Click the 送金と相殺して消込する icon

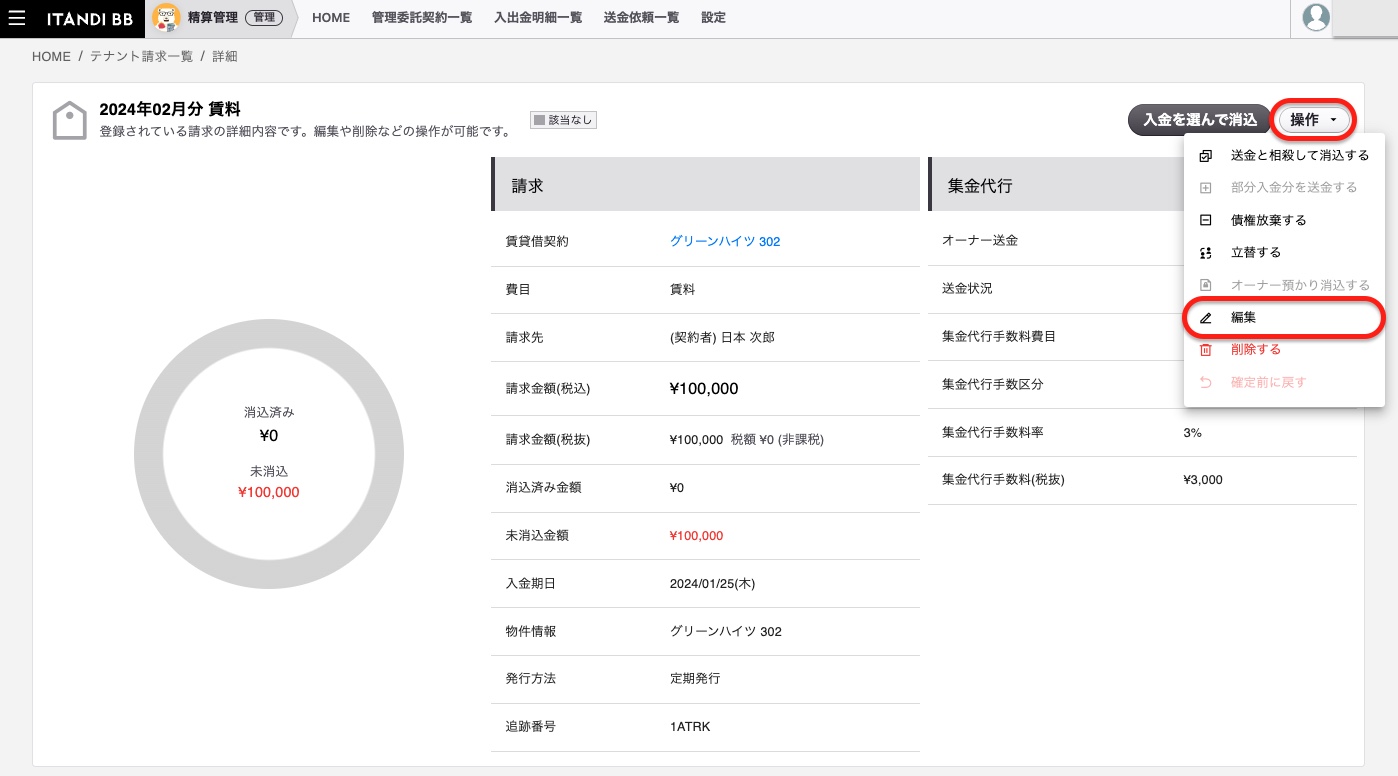tap(1206, 156)
